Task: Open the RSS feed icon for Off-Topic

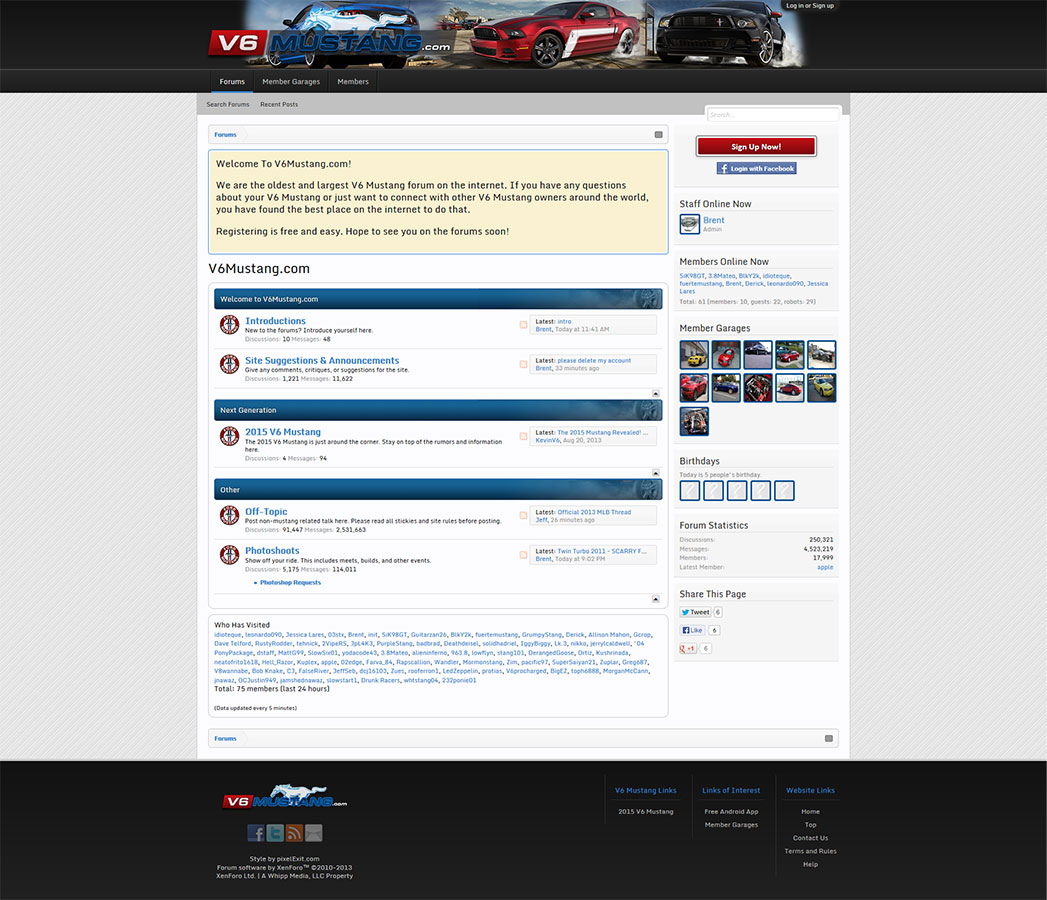Action: 524,515
